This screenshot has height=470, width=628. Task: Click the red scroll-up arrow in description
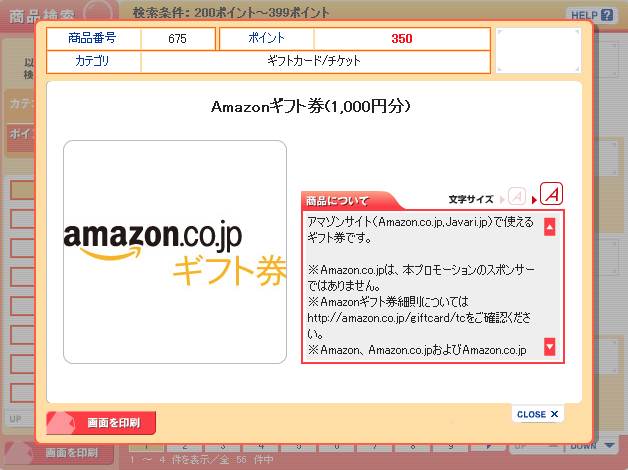550,227
